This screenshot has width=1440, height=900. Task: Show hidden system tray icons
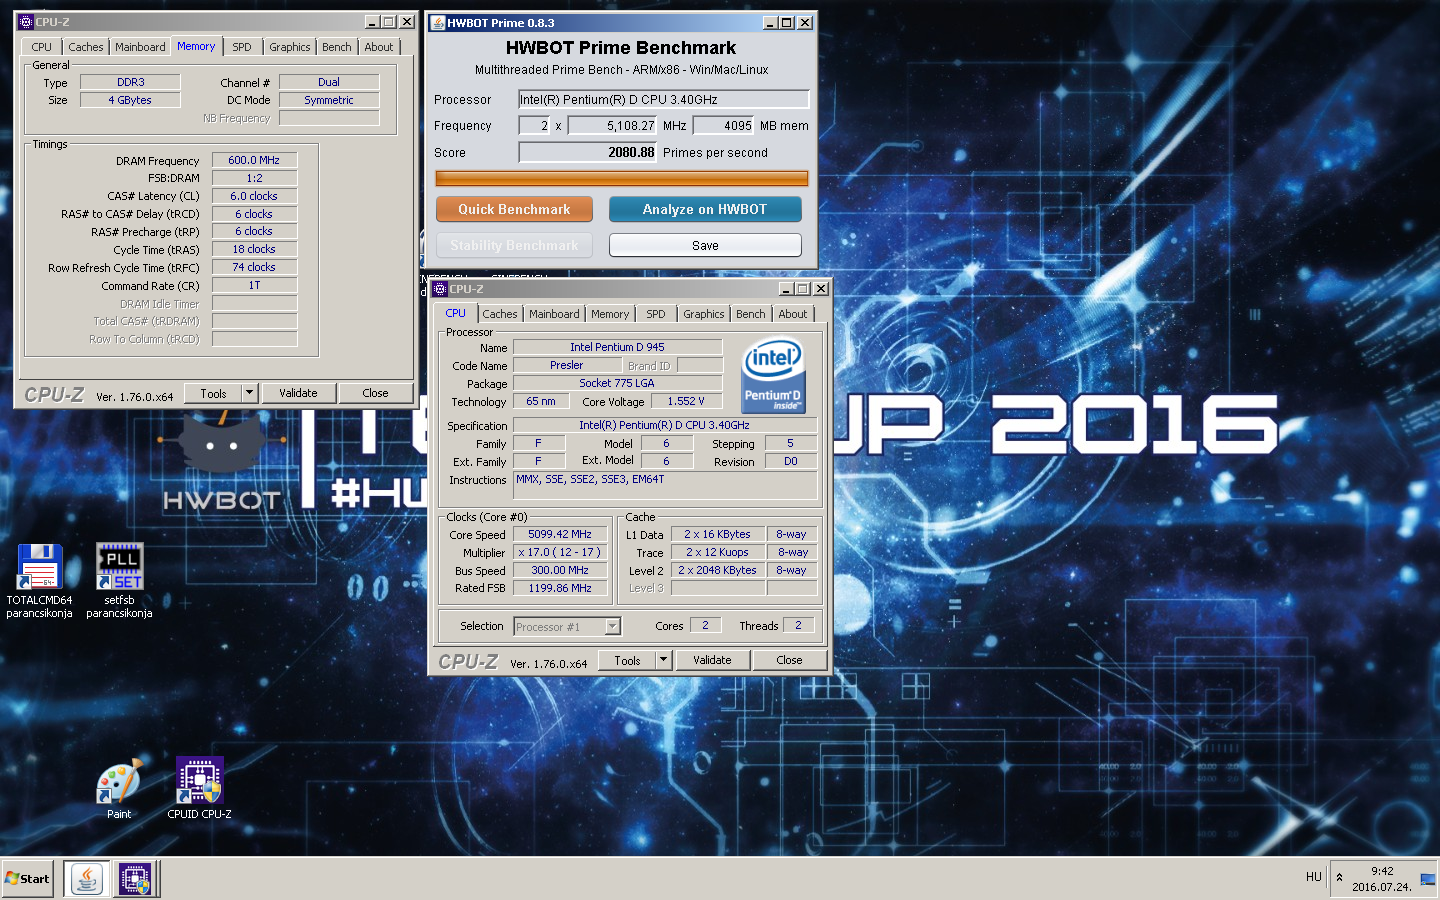tap(1339, 877)
